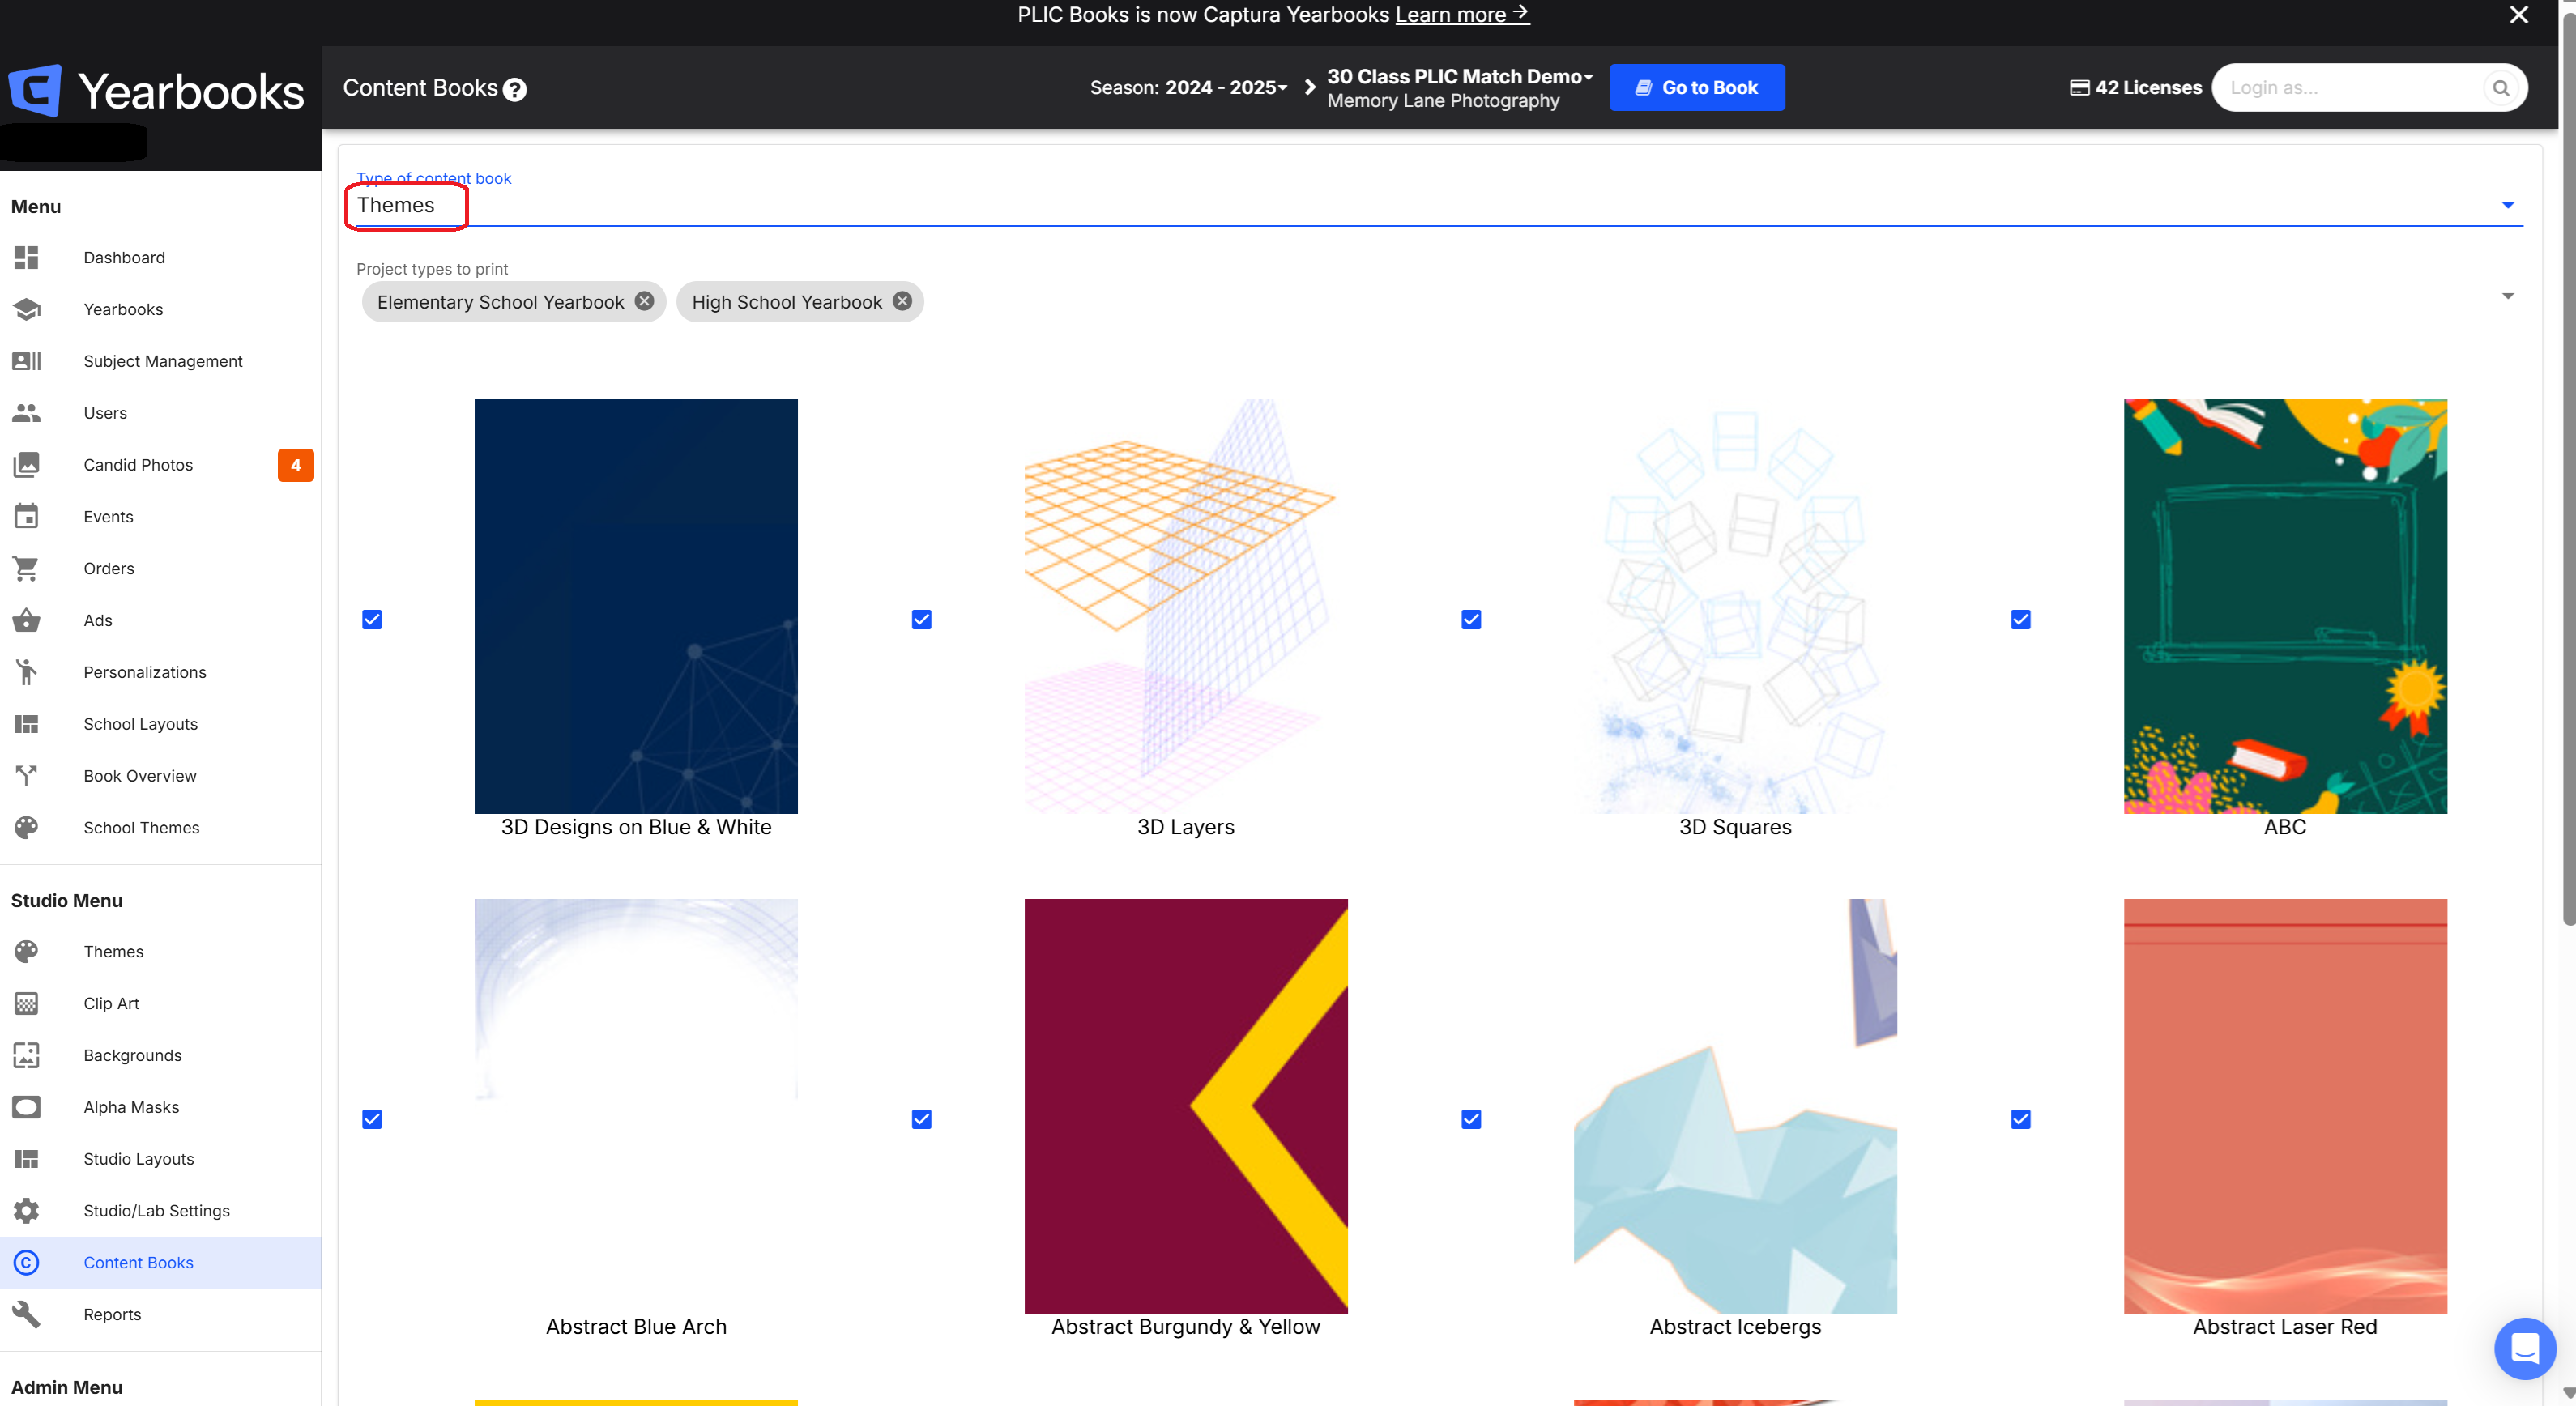The height and width of the screenshot is (1406, 2576).
Task: Follow the Learn more link
Action: 1461,15
